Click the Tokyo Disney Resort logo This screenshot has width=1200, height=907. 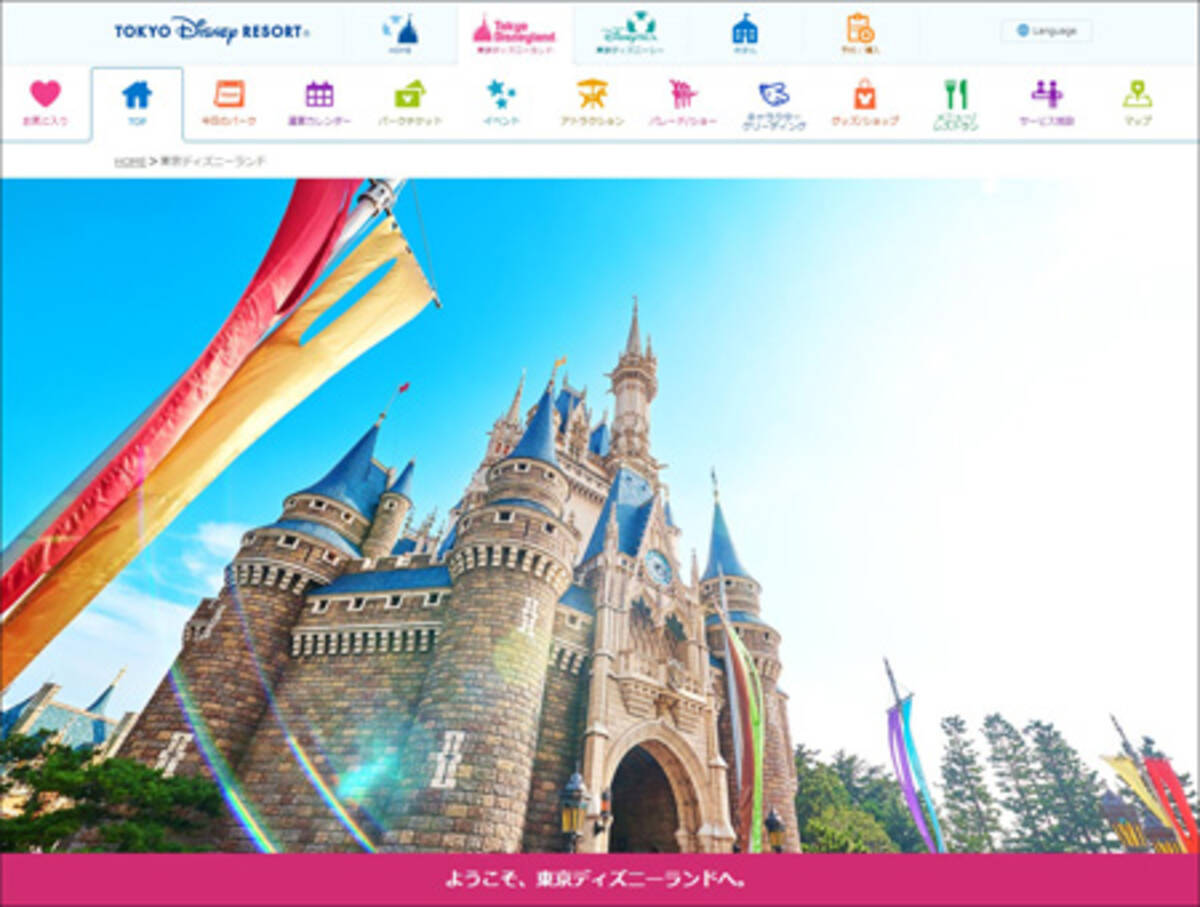tap(211, 30)
